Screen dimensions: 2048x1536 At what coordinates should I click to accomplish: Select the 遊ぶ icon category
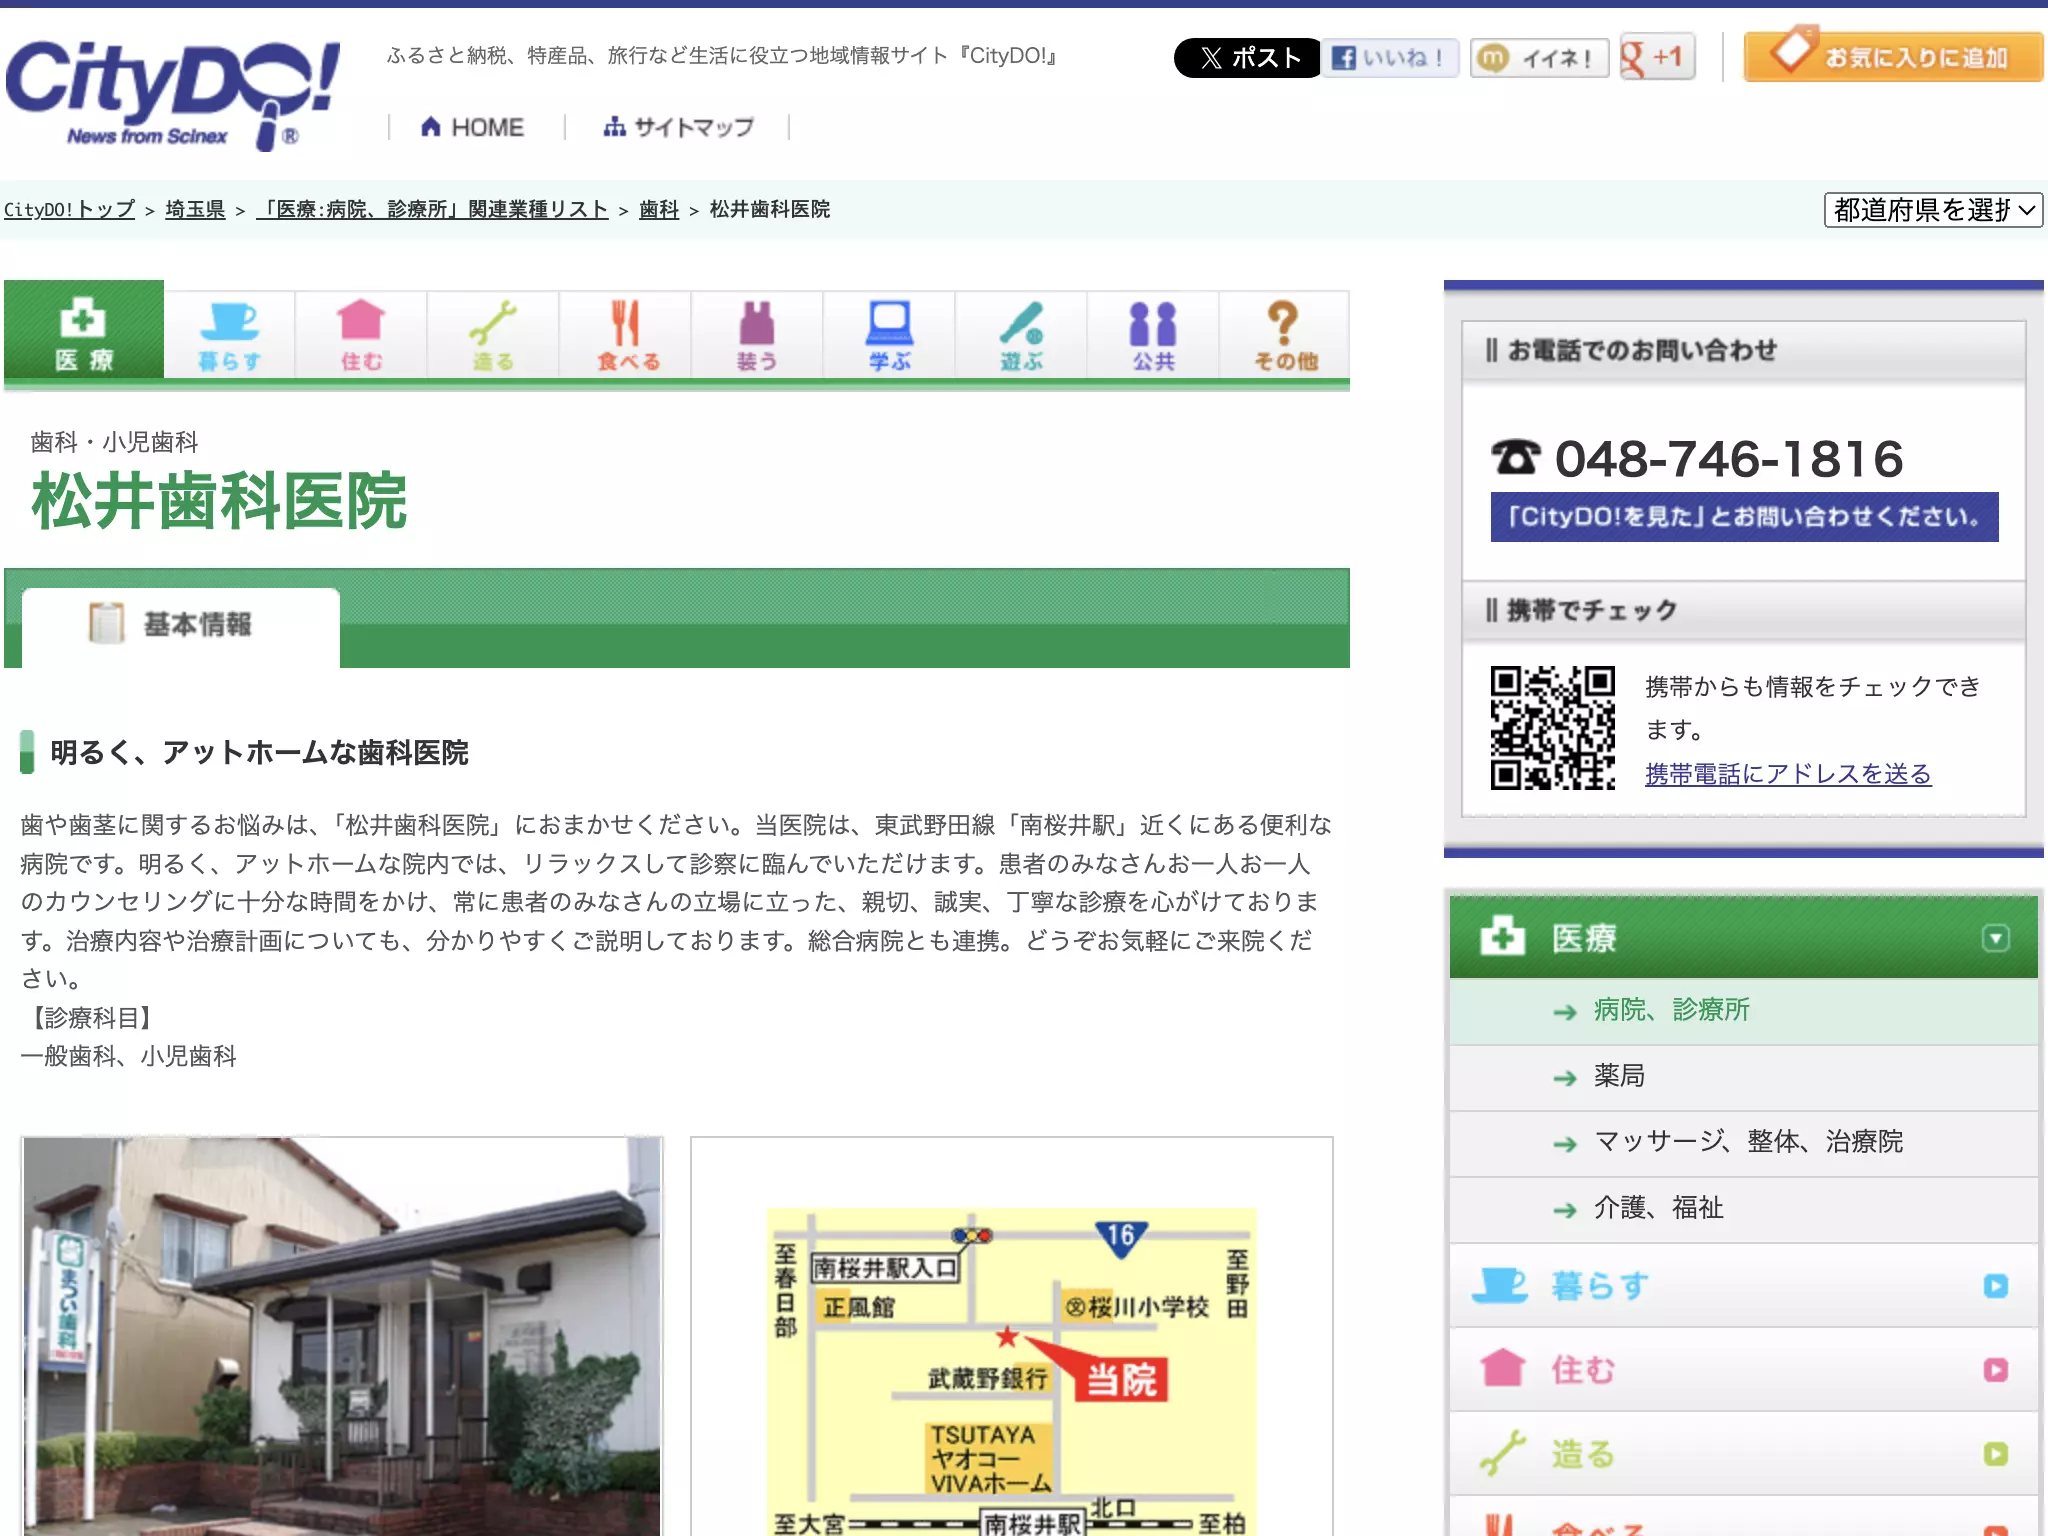pos(1021,336)
